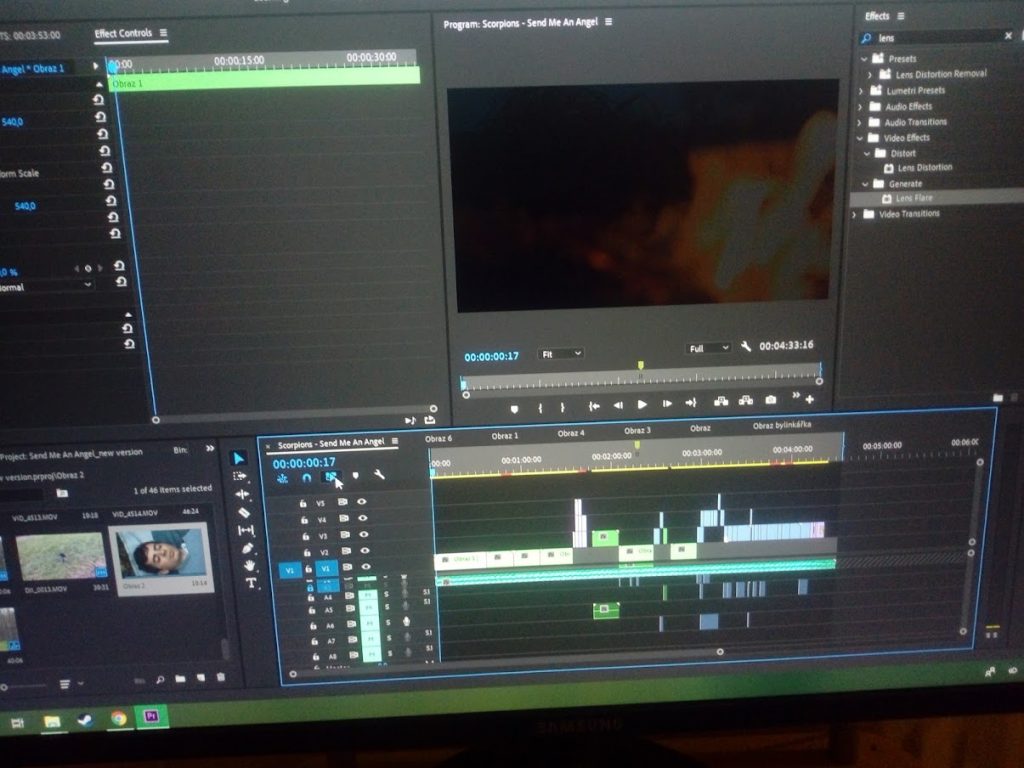Select the Type tool
This screenshot has height=768, width=1024.
click(x=250, y=583)
